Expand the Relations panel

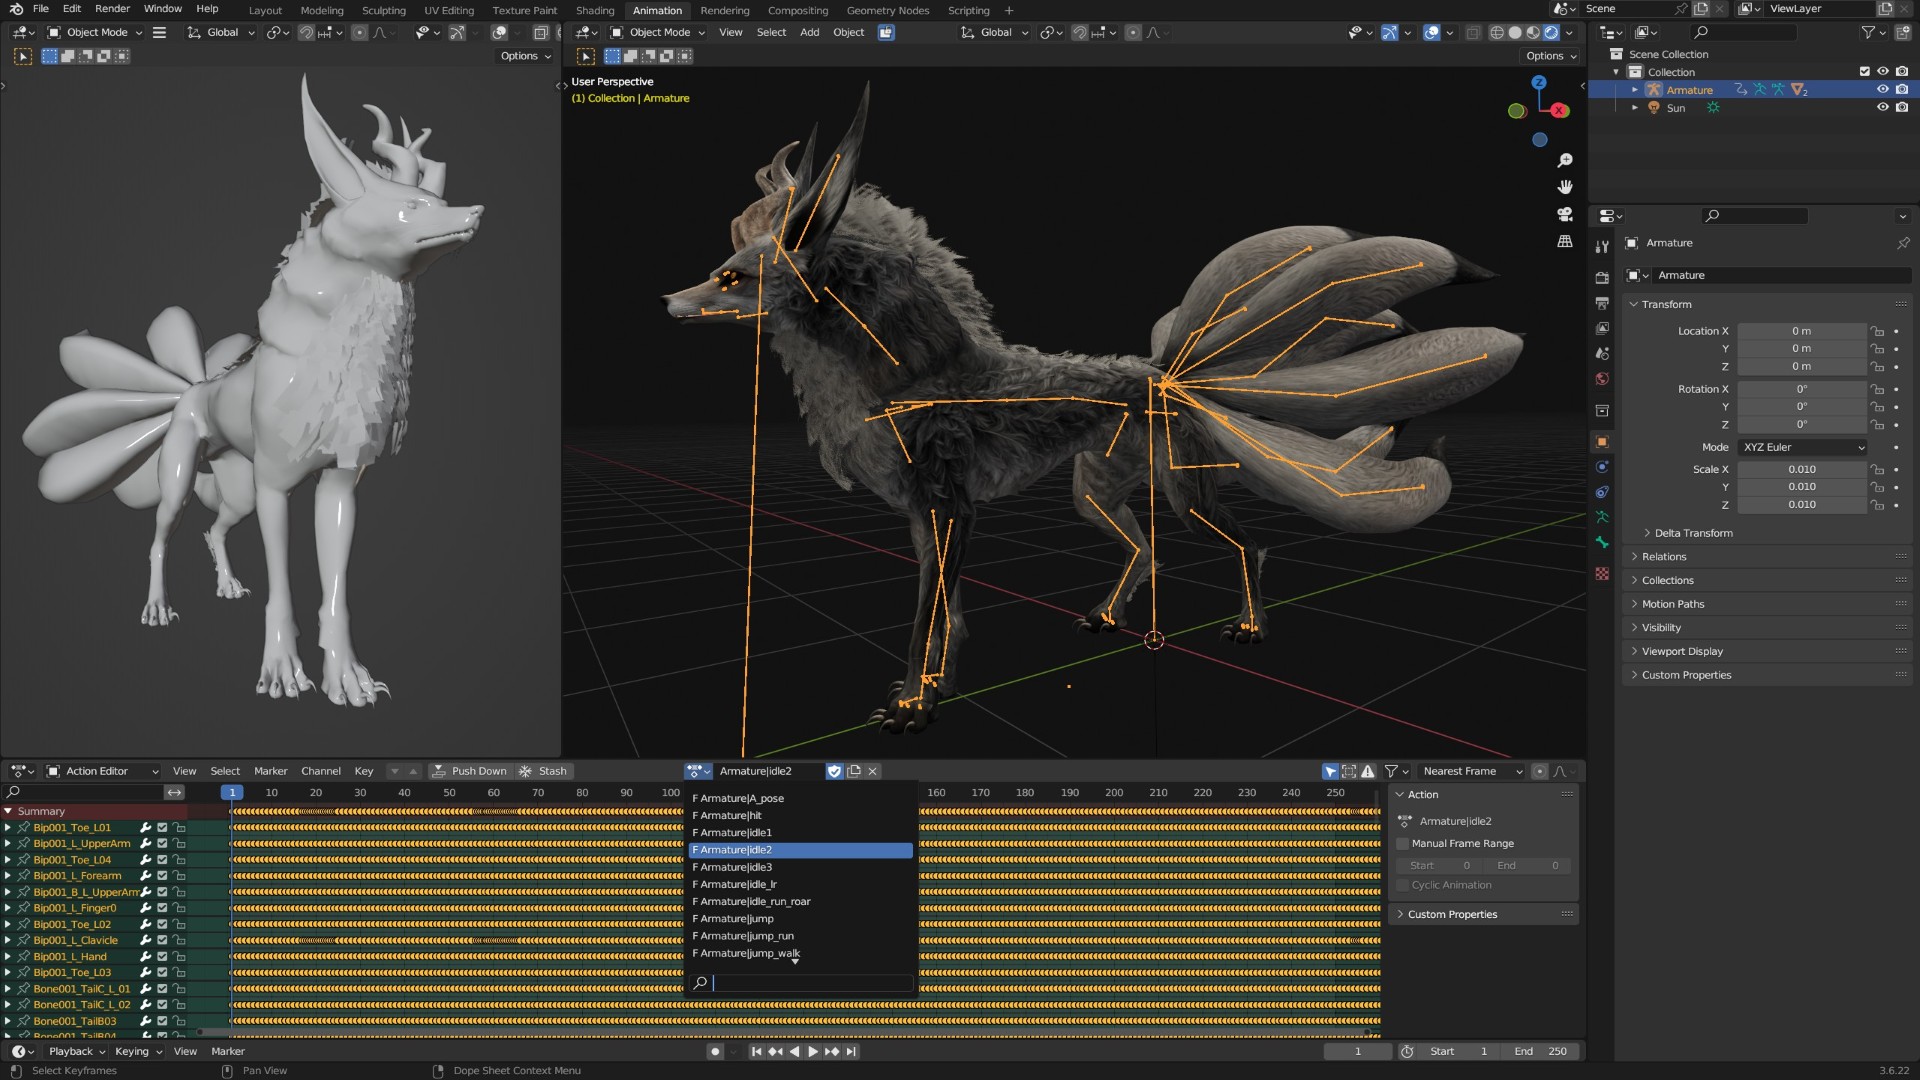point(1663,557)
